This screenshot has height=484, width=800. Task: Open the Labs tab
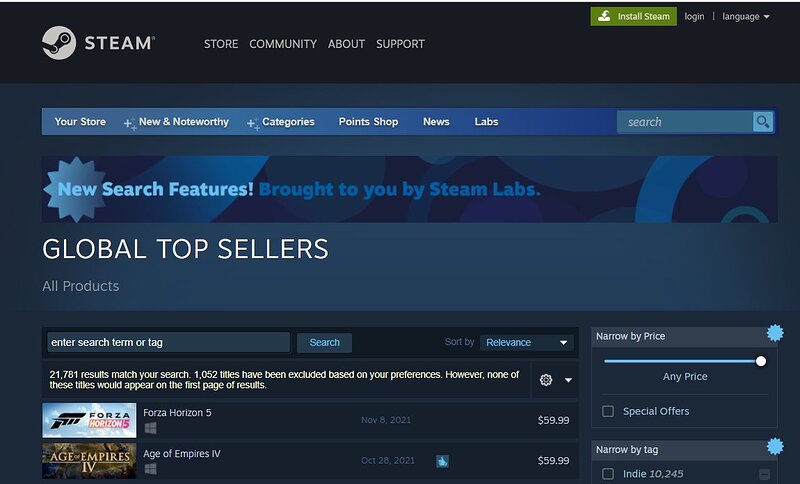[486, 122]
